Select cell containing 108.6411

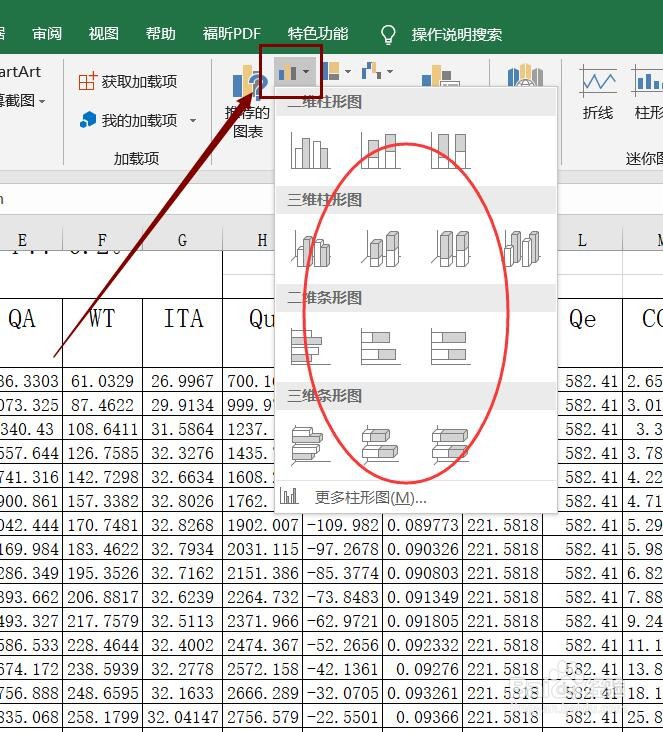102,429
